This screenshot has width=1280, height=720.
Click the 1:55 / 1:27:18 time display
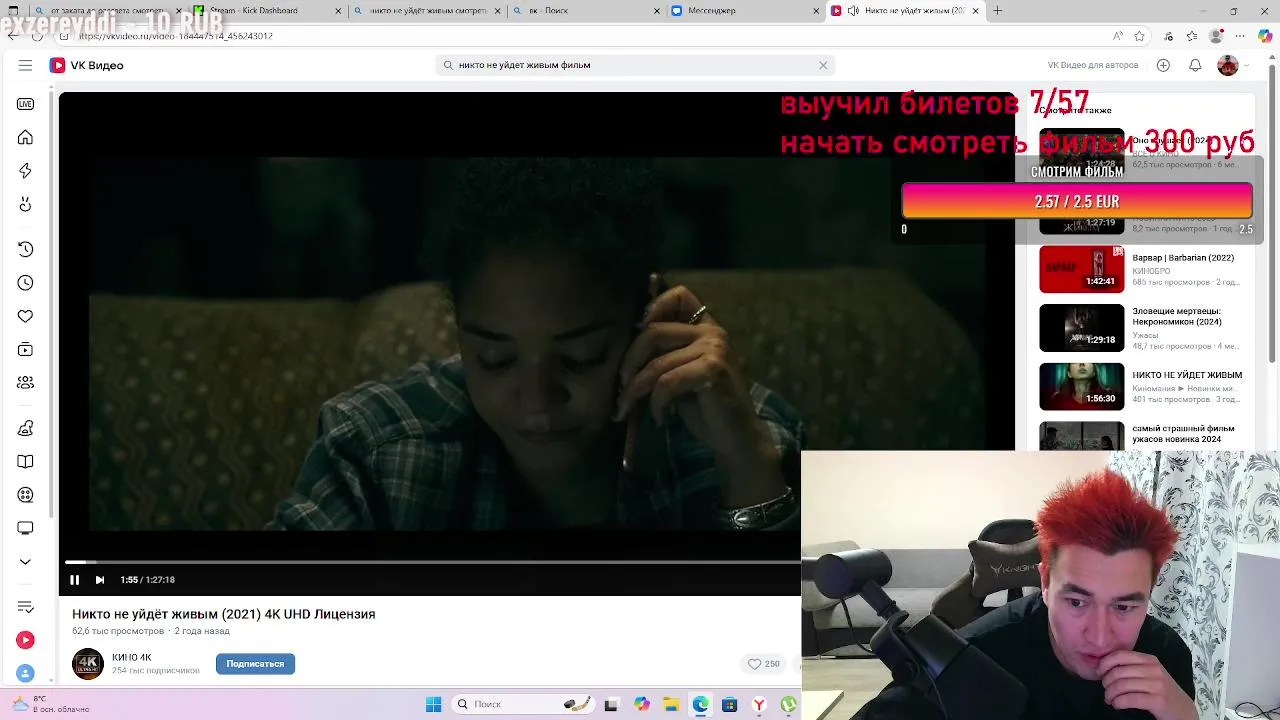[148, 580]
